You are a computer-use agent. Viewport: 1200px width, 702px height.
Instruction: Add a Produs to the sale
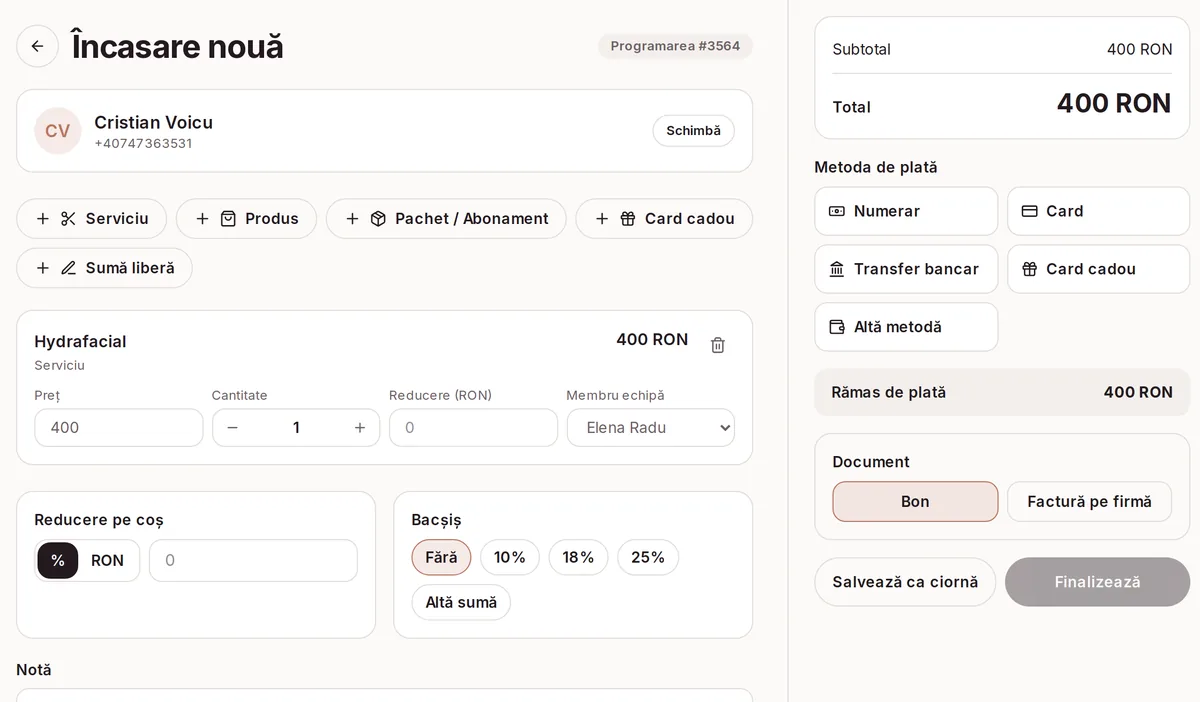point(246,219)
